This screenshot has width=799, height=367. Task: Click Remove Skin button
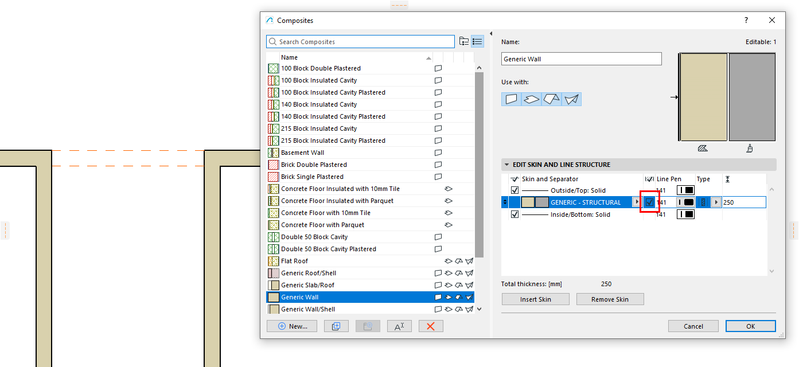click(610, 299)
